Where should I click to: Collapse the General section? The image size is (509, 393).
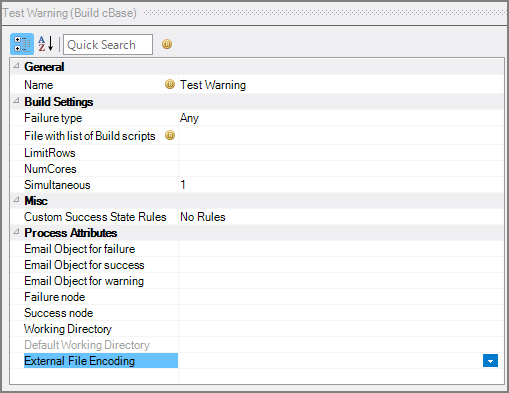pyautogui.click(x=16, y=66)
